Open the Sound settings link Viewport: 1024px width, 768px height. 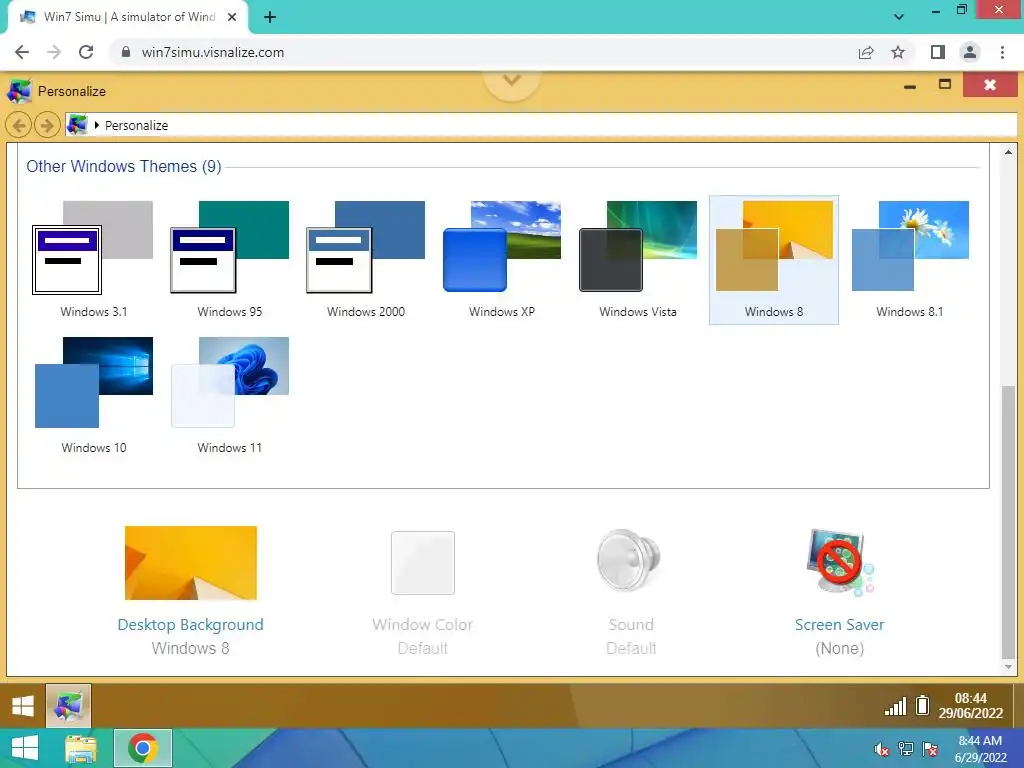631,625
